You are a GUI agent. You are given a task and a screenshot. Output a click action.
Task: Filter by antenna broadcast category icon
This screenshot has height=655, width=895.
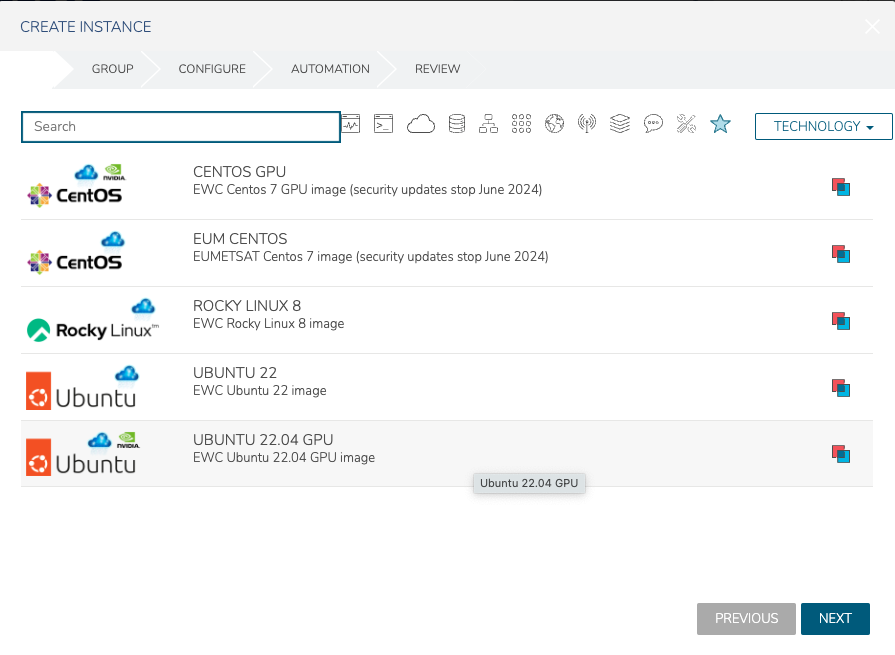pyautogui.click(x=587, y=123)
